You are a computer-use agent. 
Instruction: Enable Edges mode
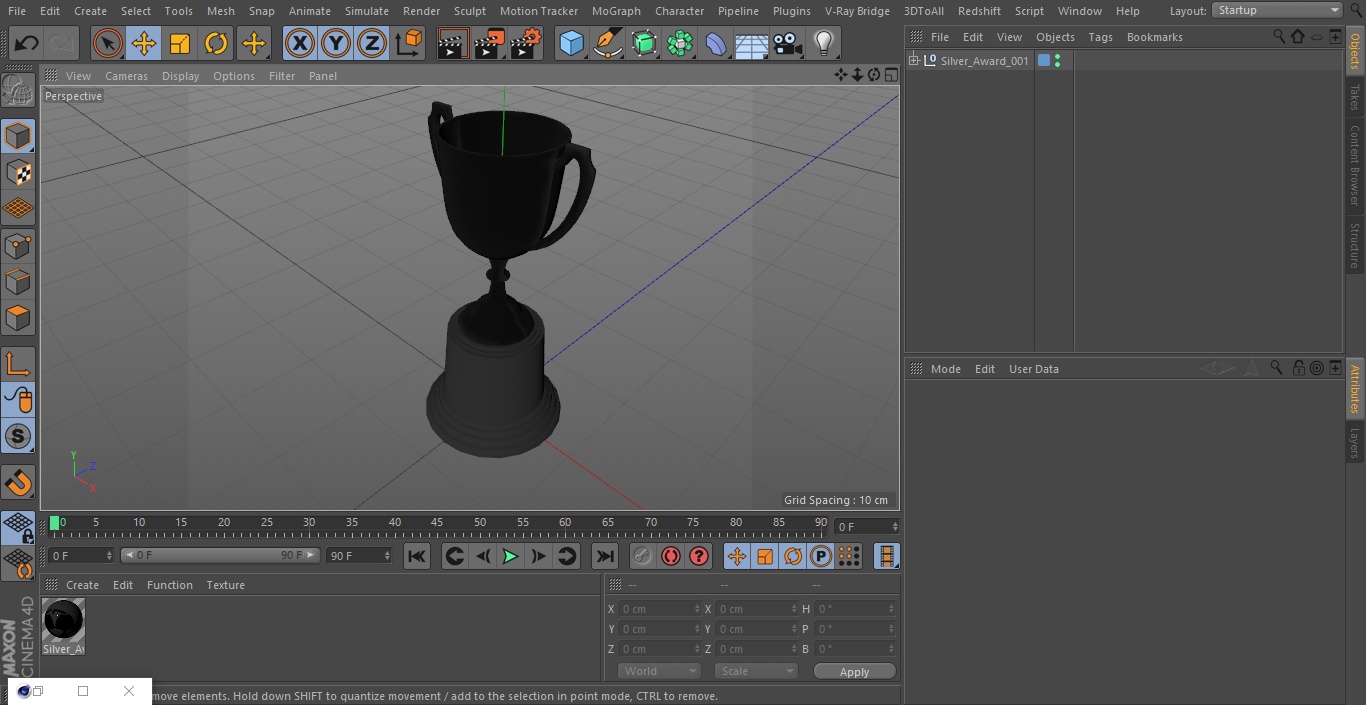point(18,282)
